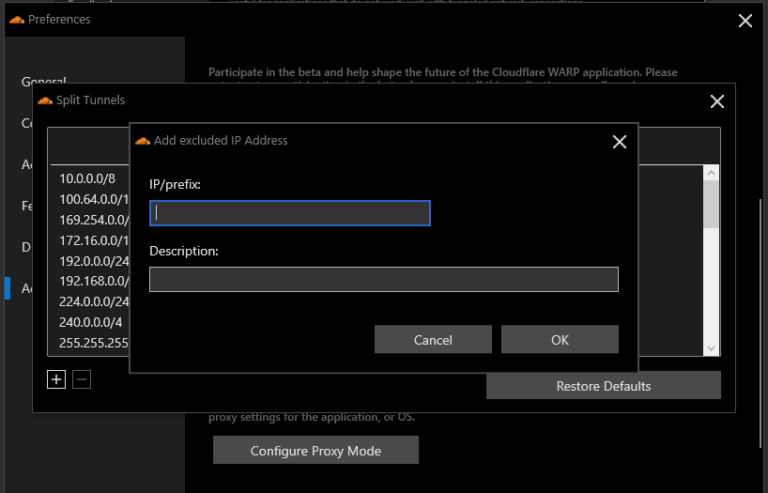This screenshot has width=768, height=493.
Task: Click Cloudflare logo in Preferences title bar
Action: click(16, 20)
